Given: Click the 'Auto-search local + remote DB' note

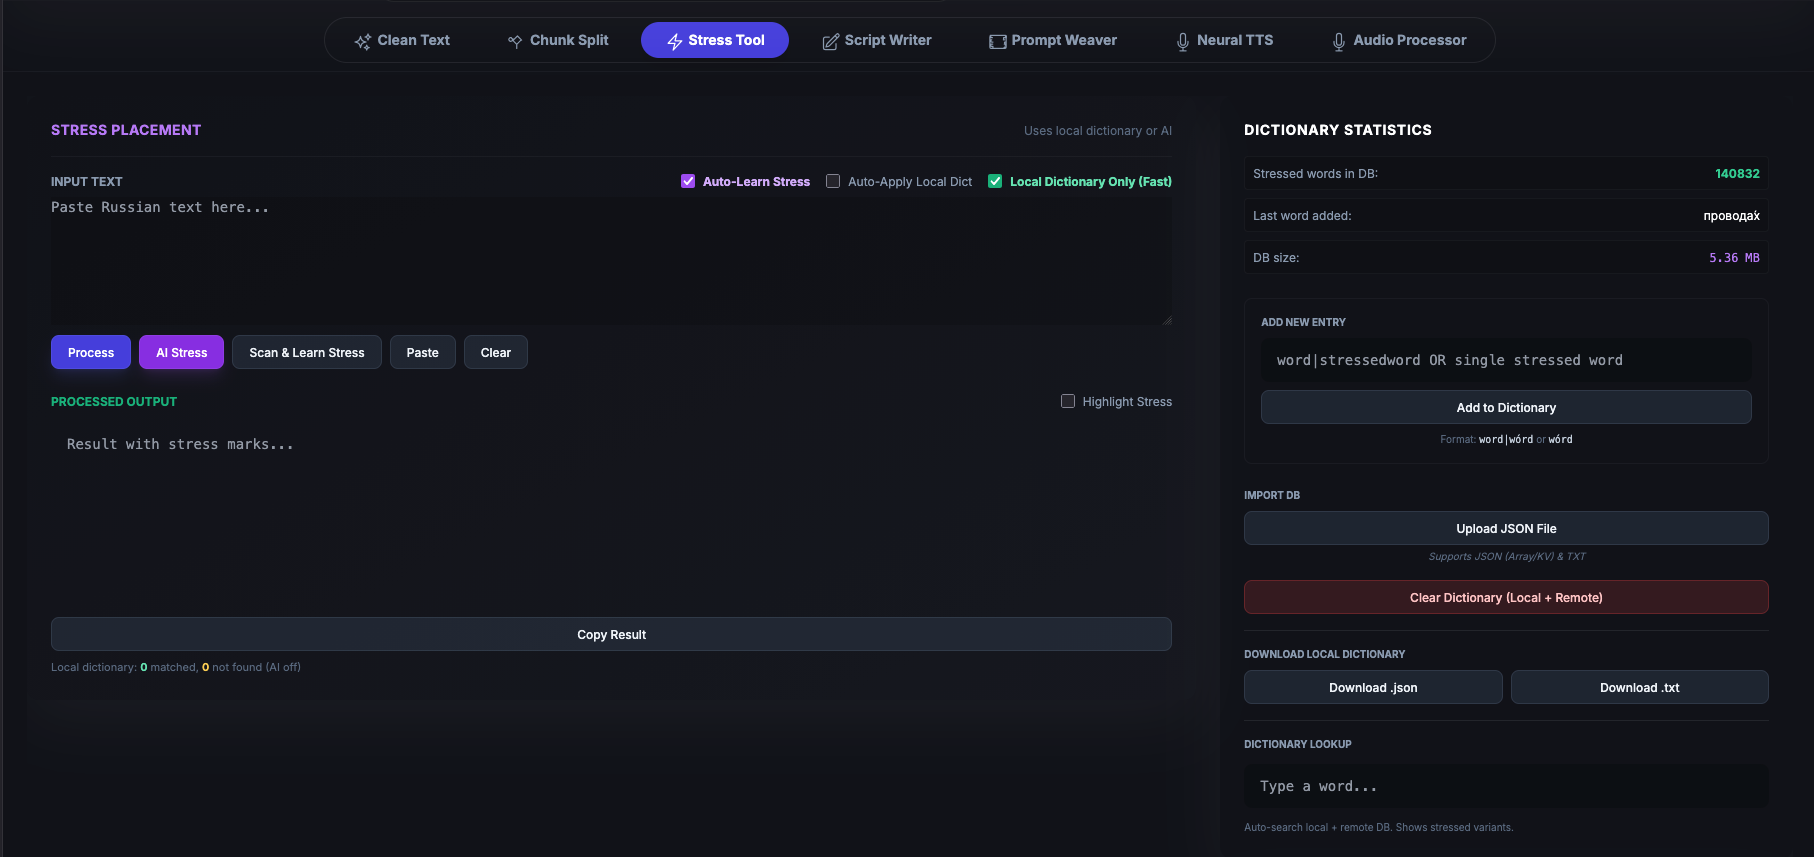Looking at the screenshot, I should click(1379, 827).
